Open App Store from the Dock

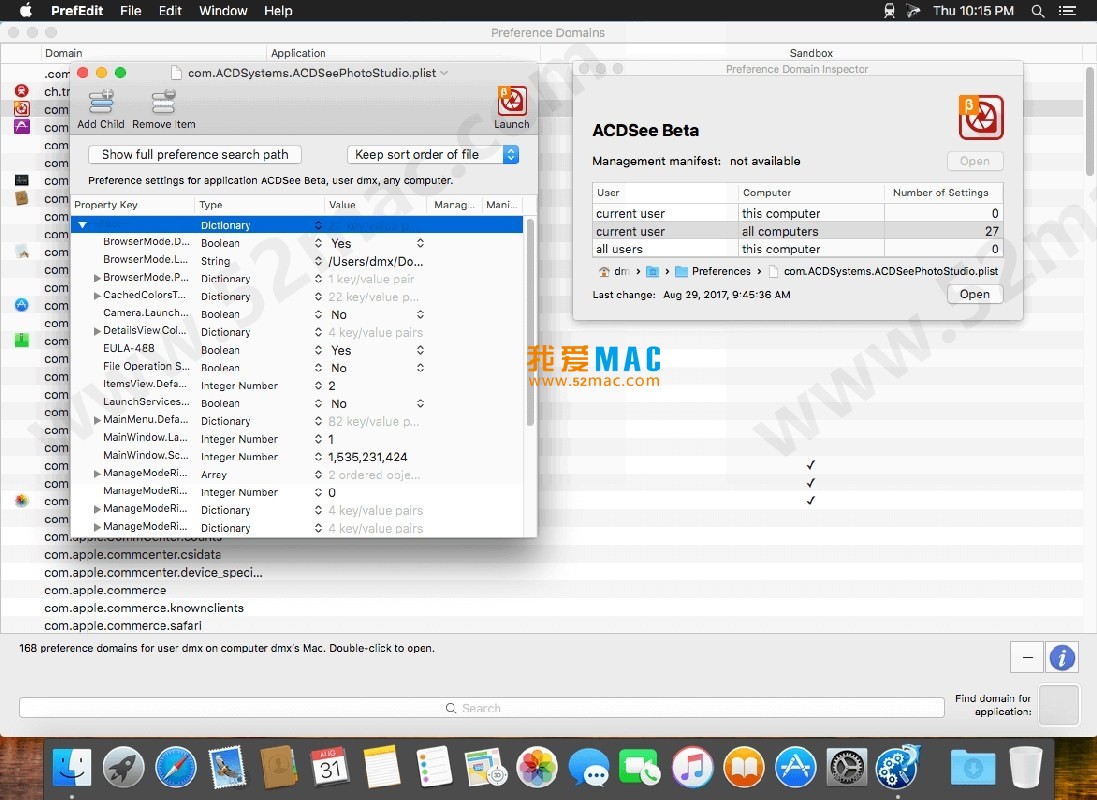pyautogui.click(x=796, y=767)
